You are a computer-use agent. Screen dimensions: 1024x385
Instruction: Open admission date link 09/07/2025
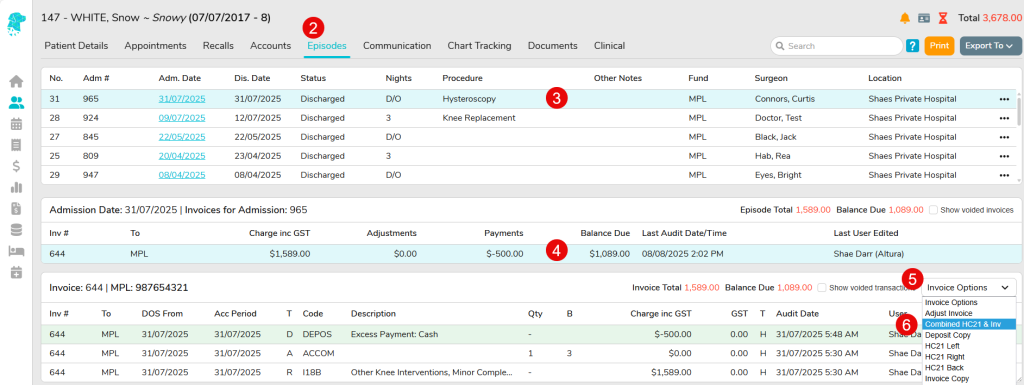(x=182, y=118)
